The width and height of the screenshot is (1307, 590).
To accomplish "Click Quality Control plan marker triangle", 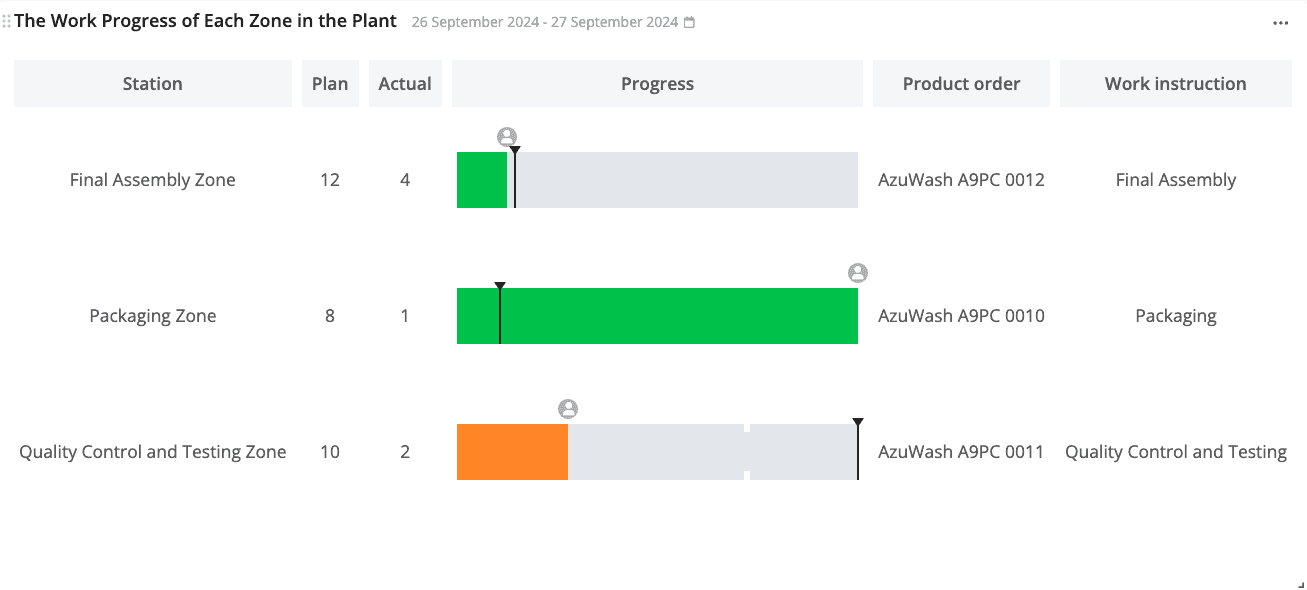I will pyautogui.click(x=858, y=423).
